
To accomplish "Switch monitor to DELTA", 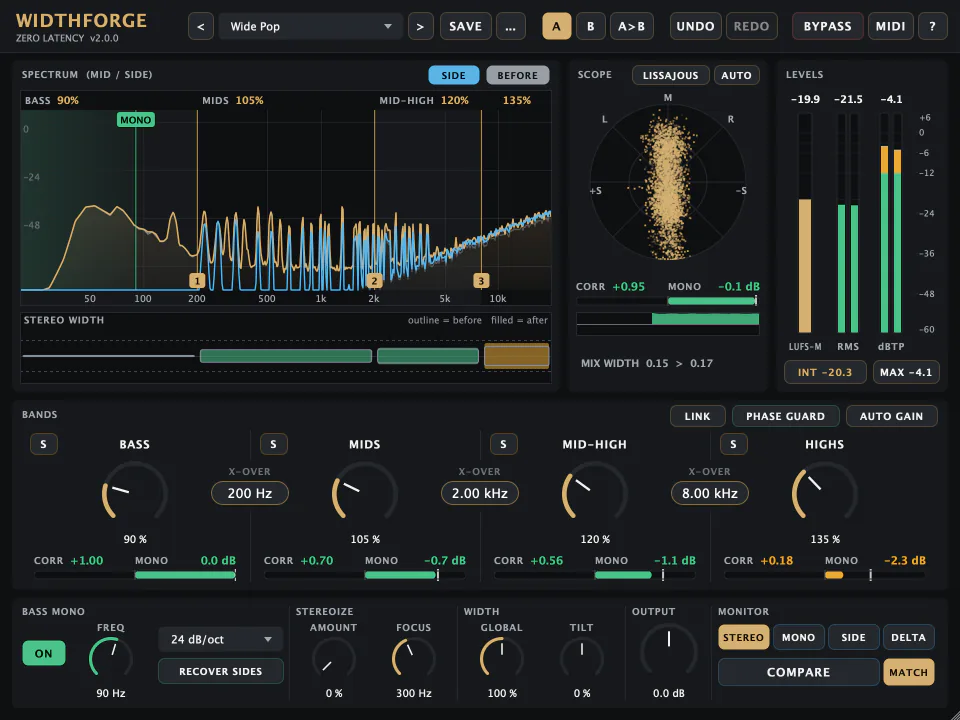I will pyautogui.click(x=909, y=637).
